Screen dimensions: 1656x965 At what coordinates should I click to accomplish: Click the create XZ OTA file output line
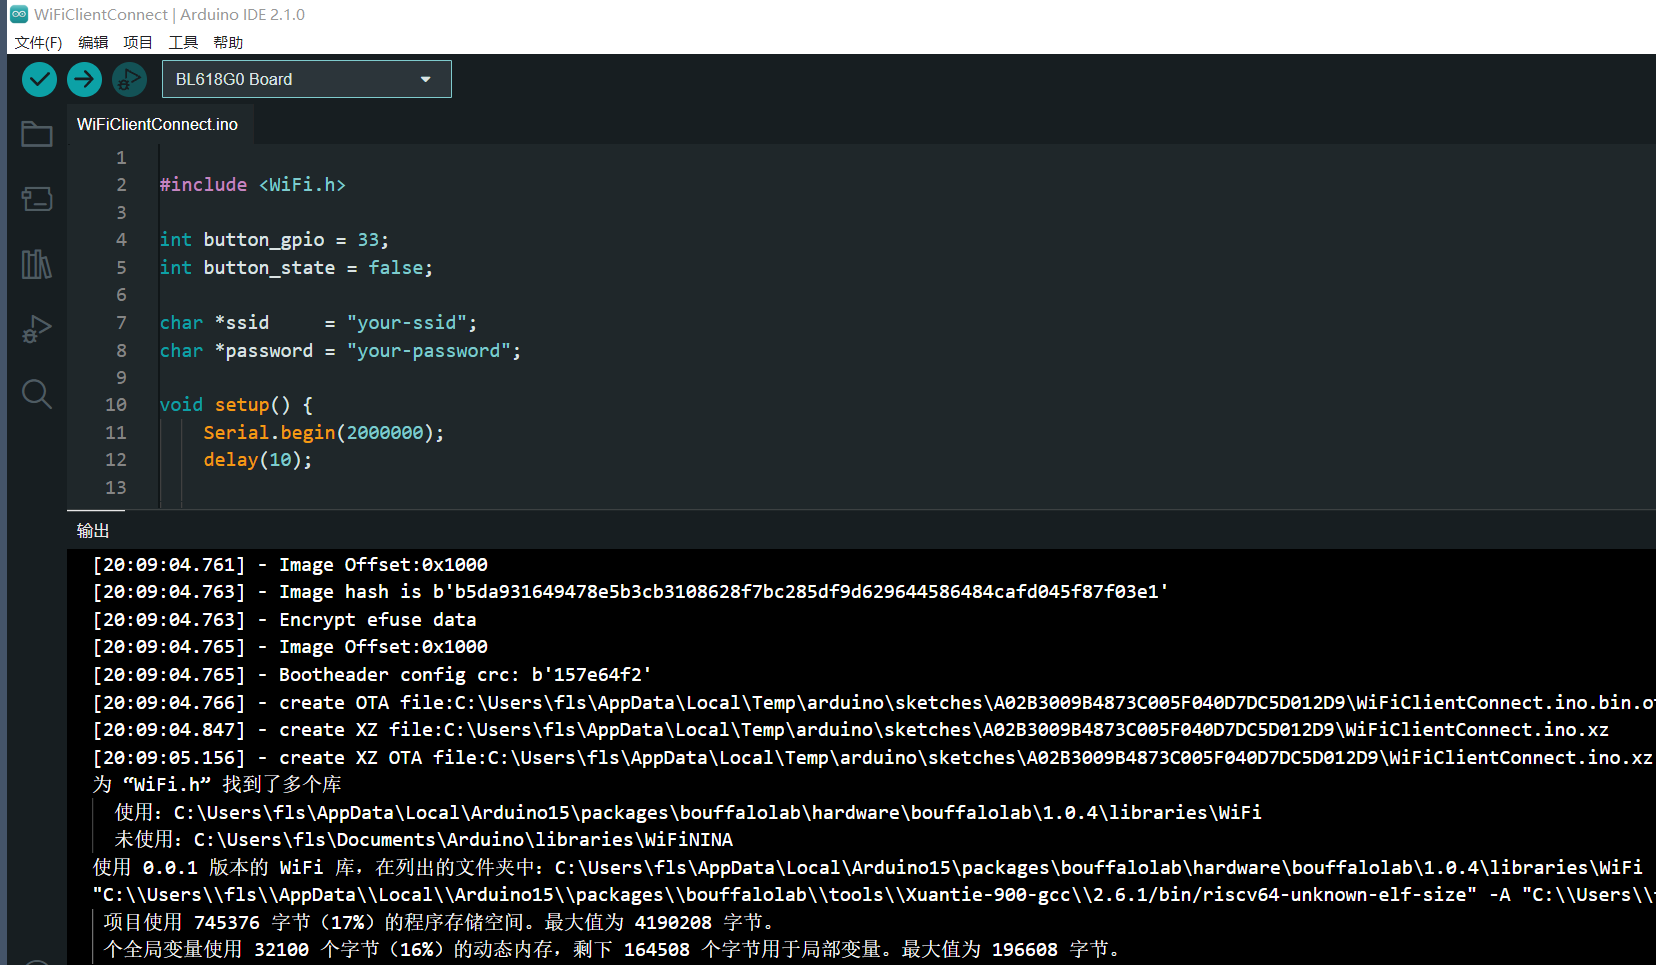[x=873, y=758]
